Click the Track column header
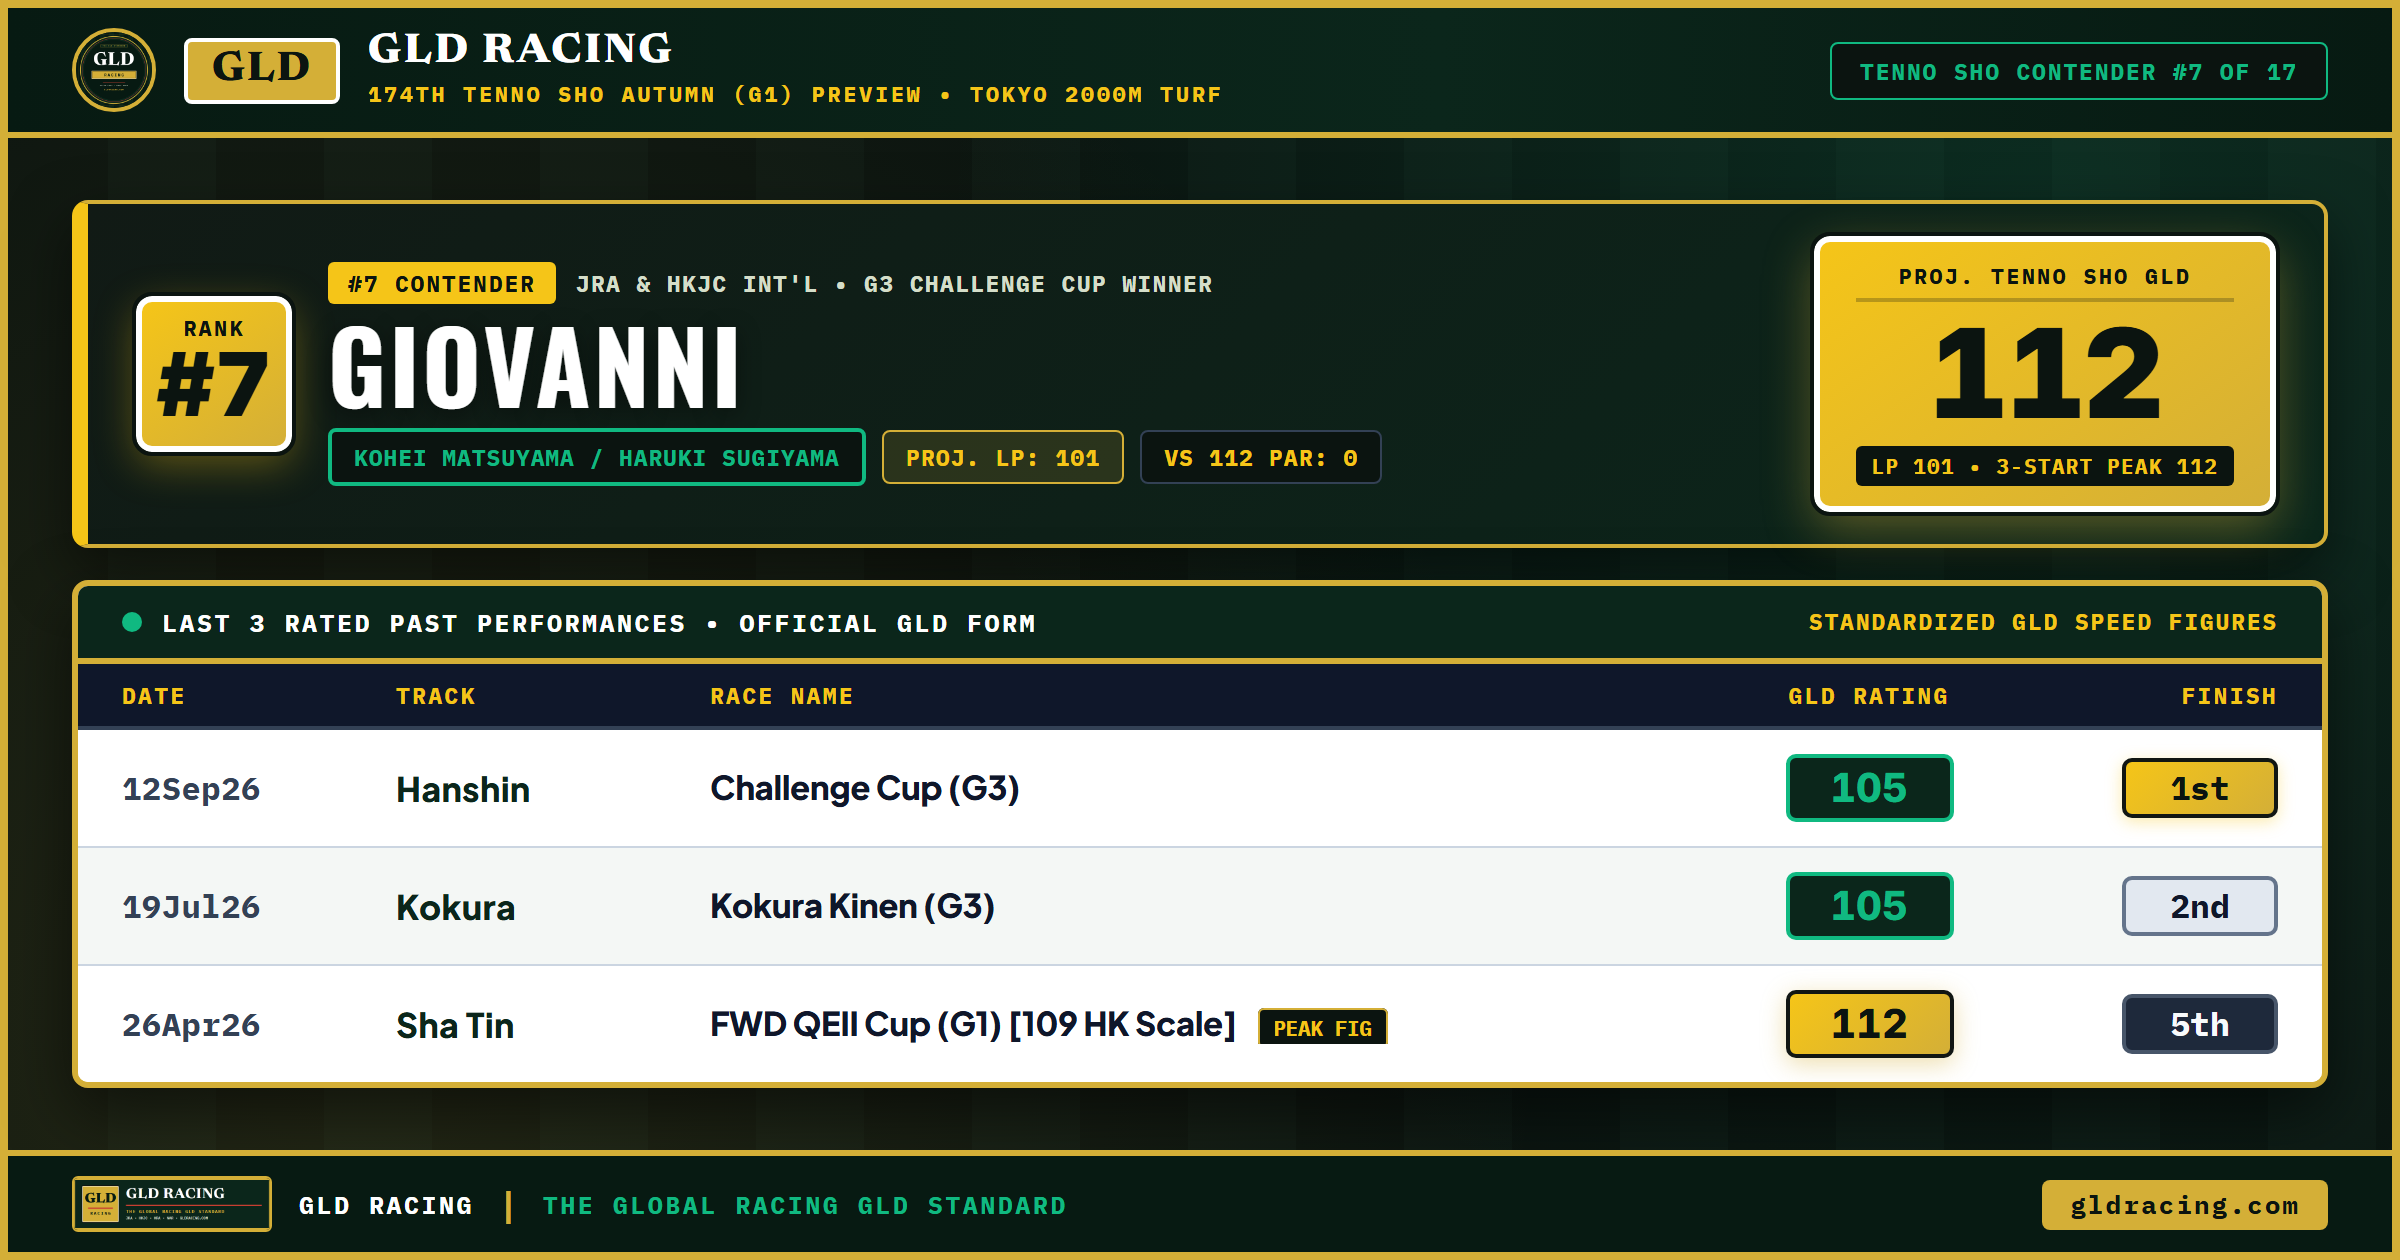 pos(435,696)
